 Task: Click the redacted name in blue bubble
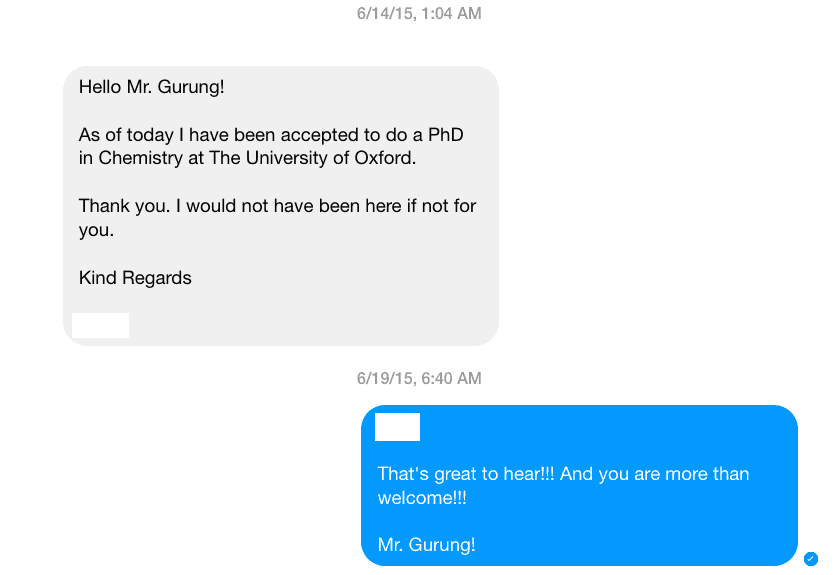(x=397, y=427)
